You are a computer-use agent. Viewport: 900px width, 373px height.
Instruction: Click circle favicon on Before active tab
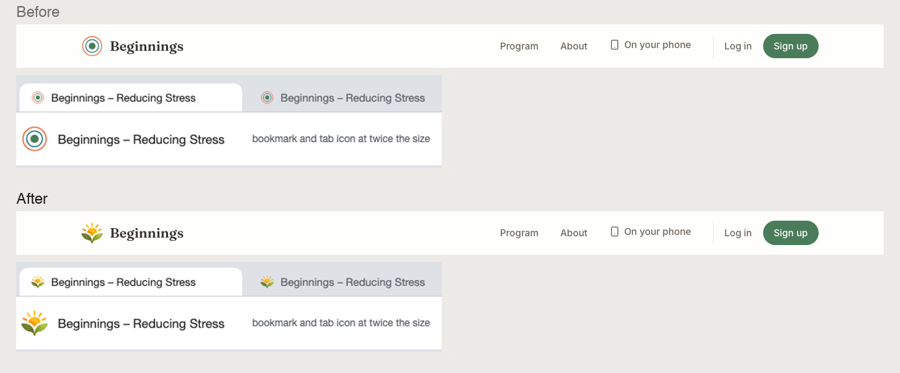[x=38, y=98]
